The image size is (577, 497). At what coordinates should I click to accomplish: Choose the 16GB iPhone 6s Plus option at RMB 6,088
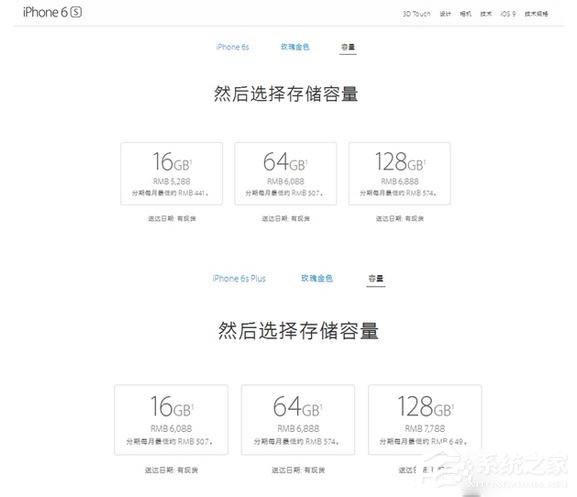point(171,420)
